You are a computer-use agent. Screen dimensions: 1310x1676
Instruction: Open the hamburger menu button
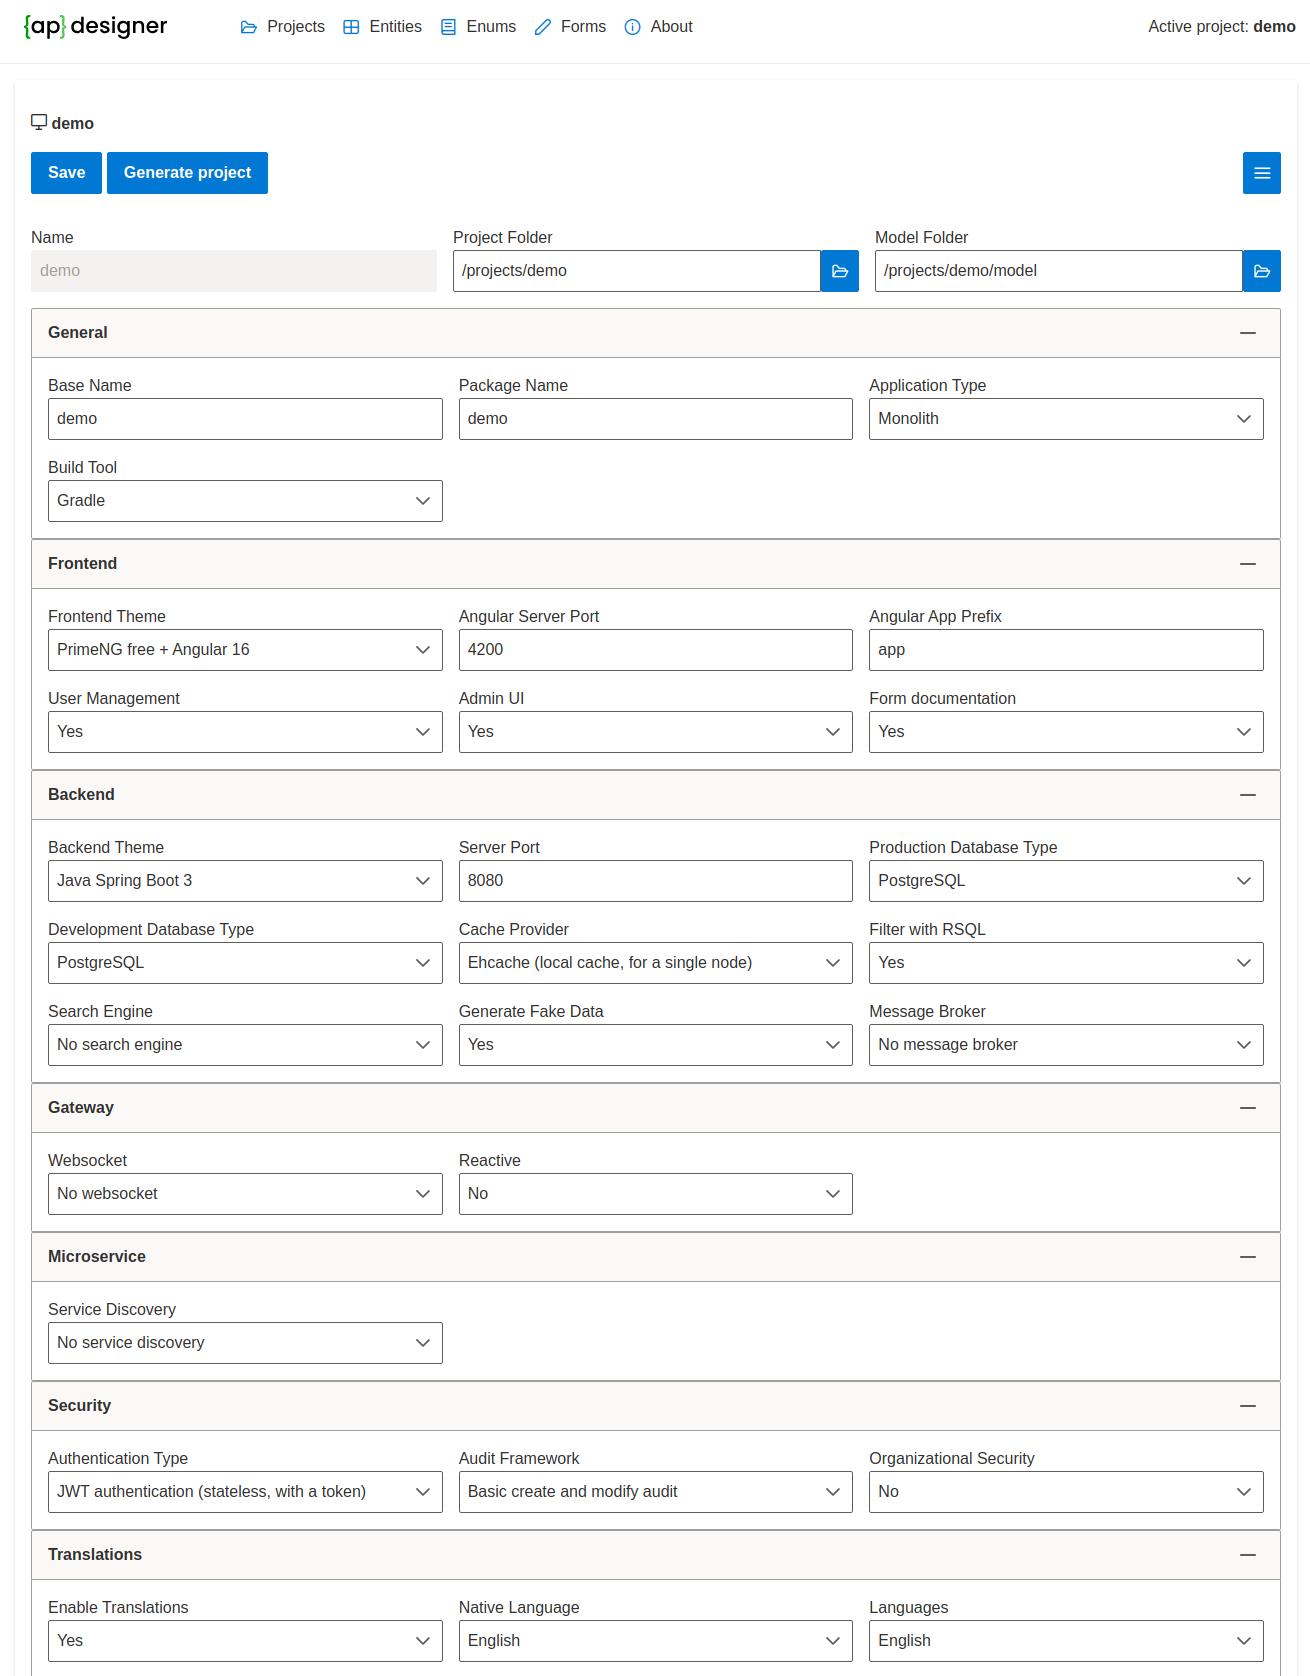[x=1261, y=173]
